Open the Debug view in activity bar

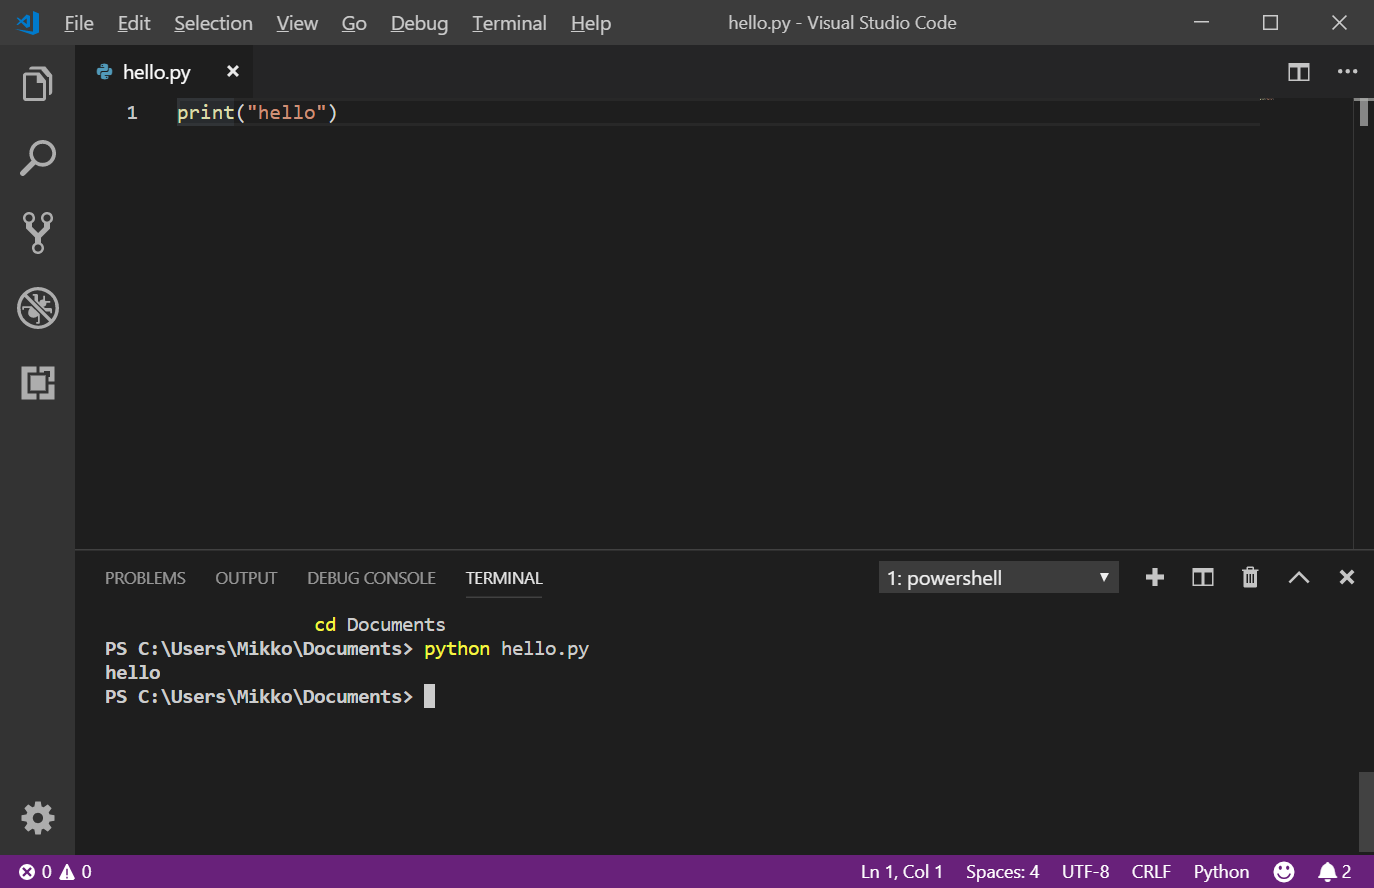pos(37,308)
